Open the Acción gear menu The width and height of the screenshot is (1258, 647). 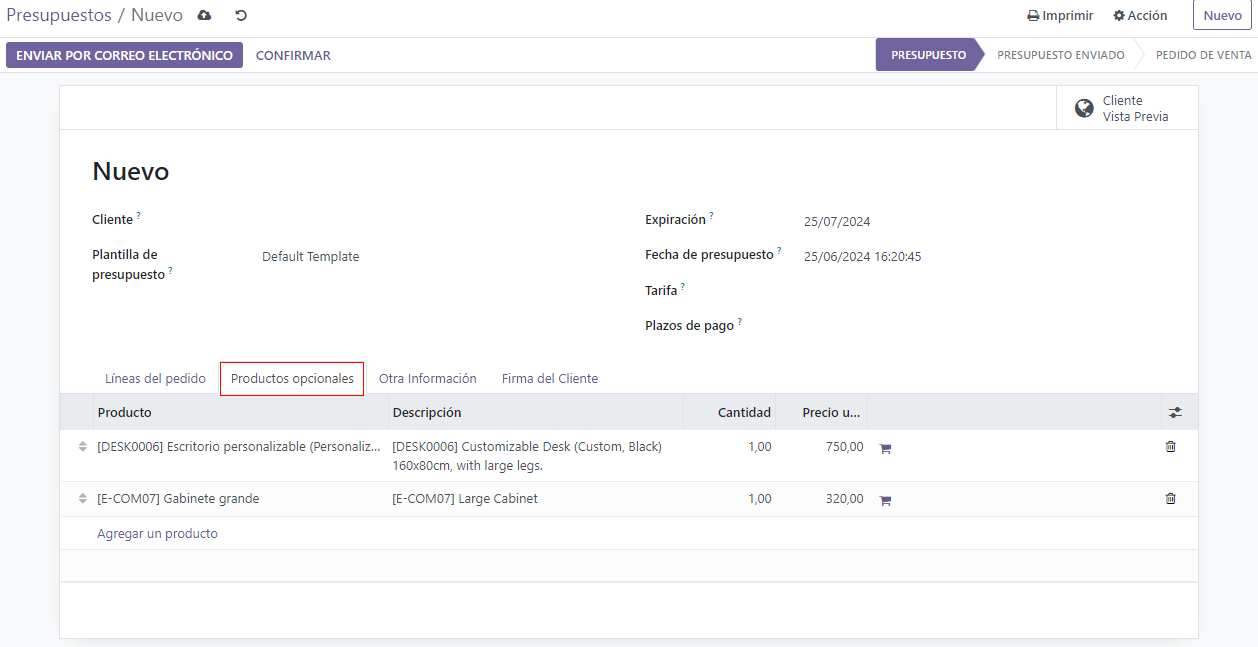[1140, 16]
